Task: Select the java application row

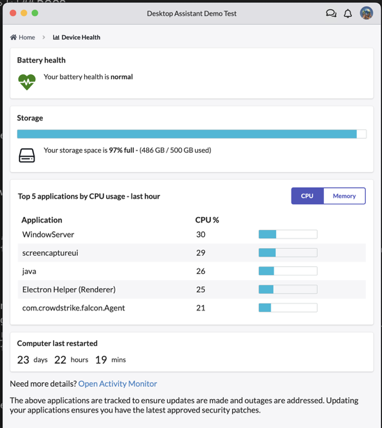Action: tap(192, 271)
